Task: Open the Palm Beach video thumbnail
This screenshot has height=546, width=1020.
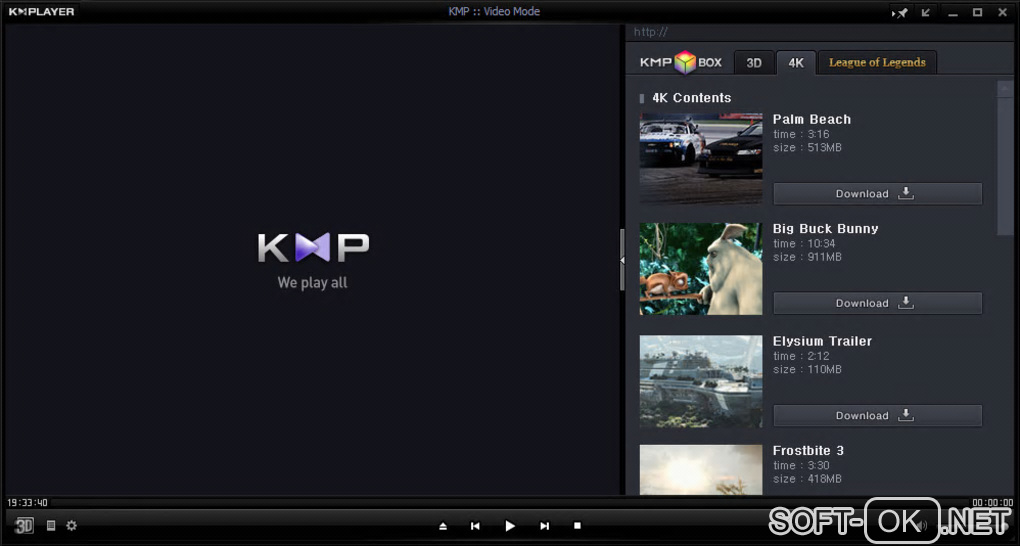Action: point(701,158)
